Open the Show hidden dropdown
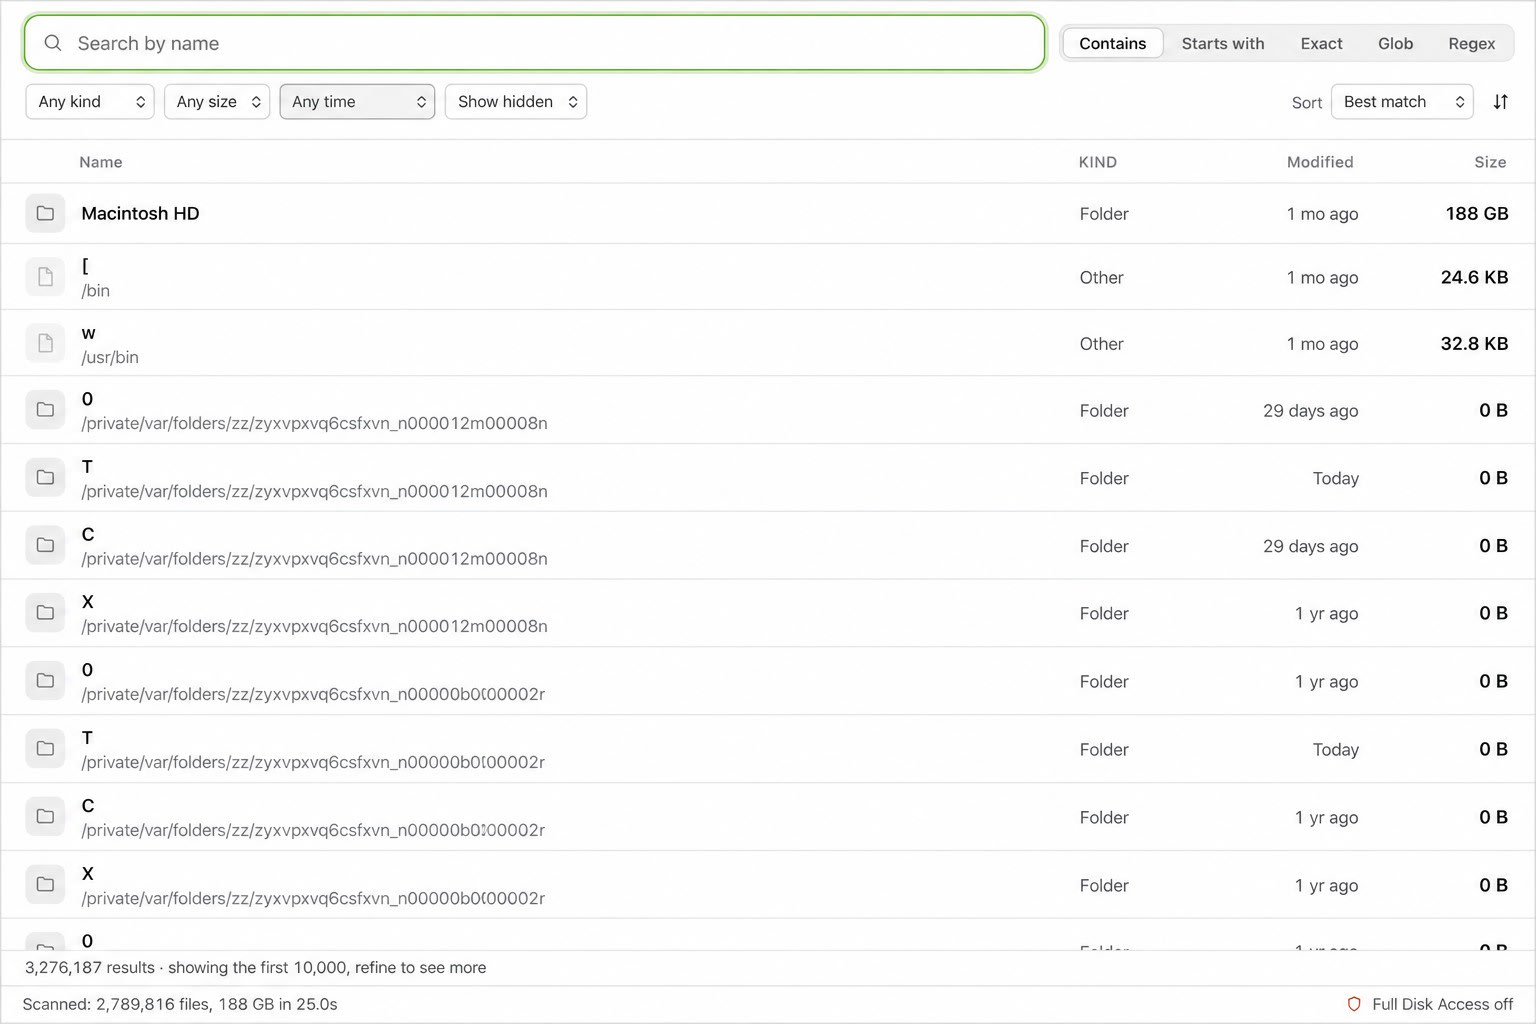The image size is (1536, 1024). tap(516, 102)
